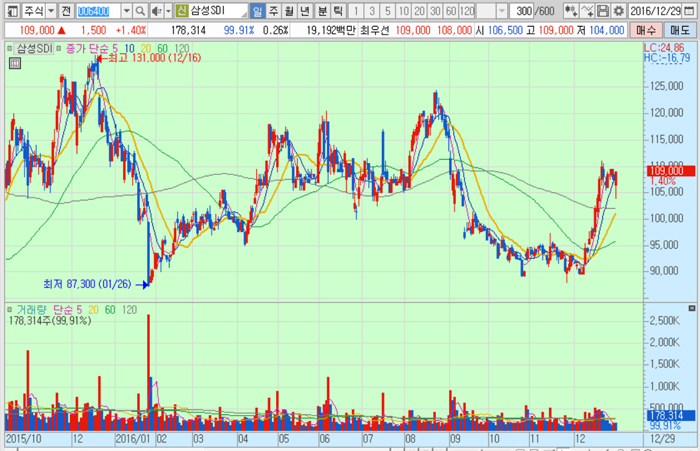
Task: Switch chart to 월 (monthly) period
Action: pos(290,11)
